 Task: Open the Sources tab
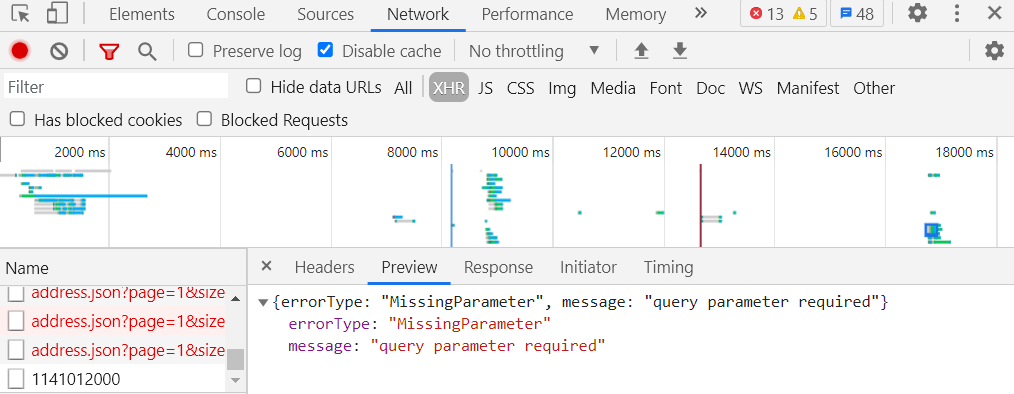click(325, 14)
